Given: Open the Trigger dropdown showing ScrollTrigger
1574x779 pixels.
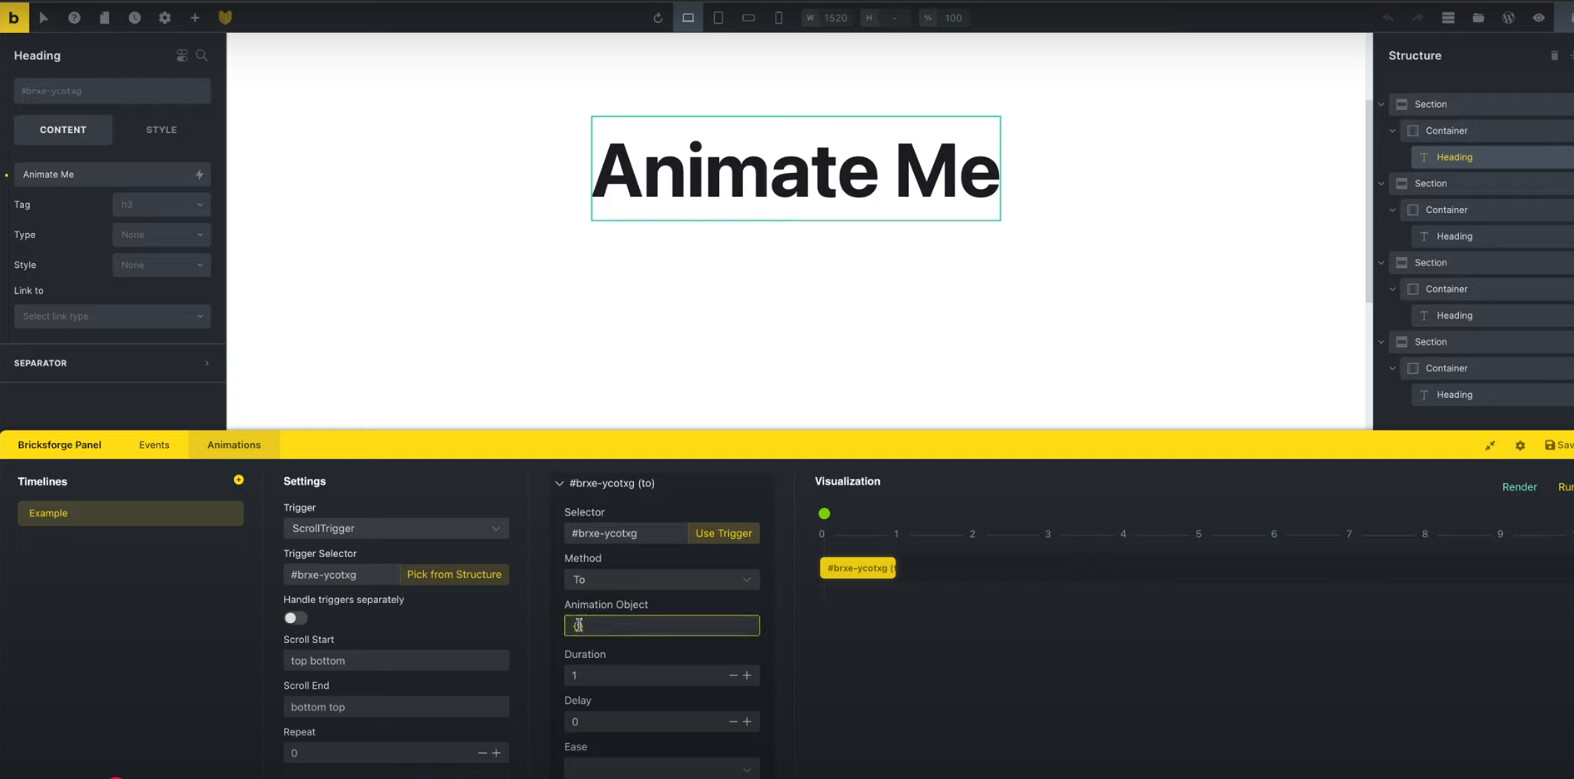Looking at the screenshot, I should point(395,528).
